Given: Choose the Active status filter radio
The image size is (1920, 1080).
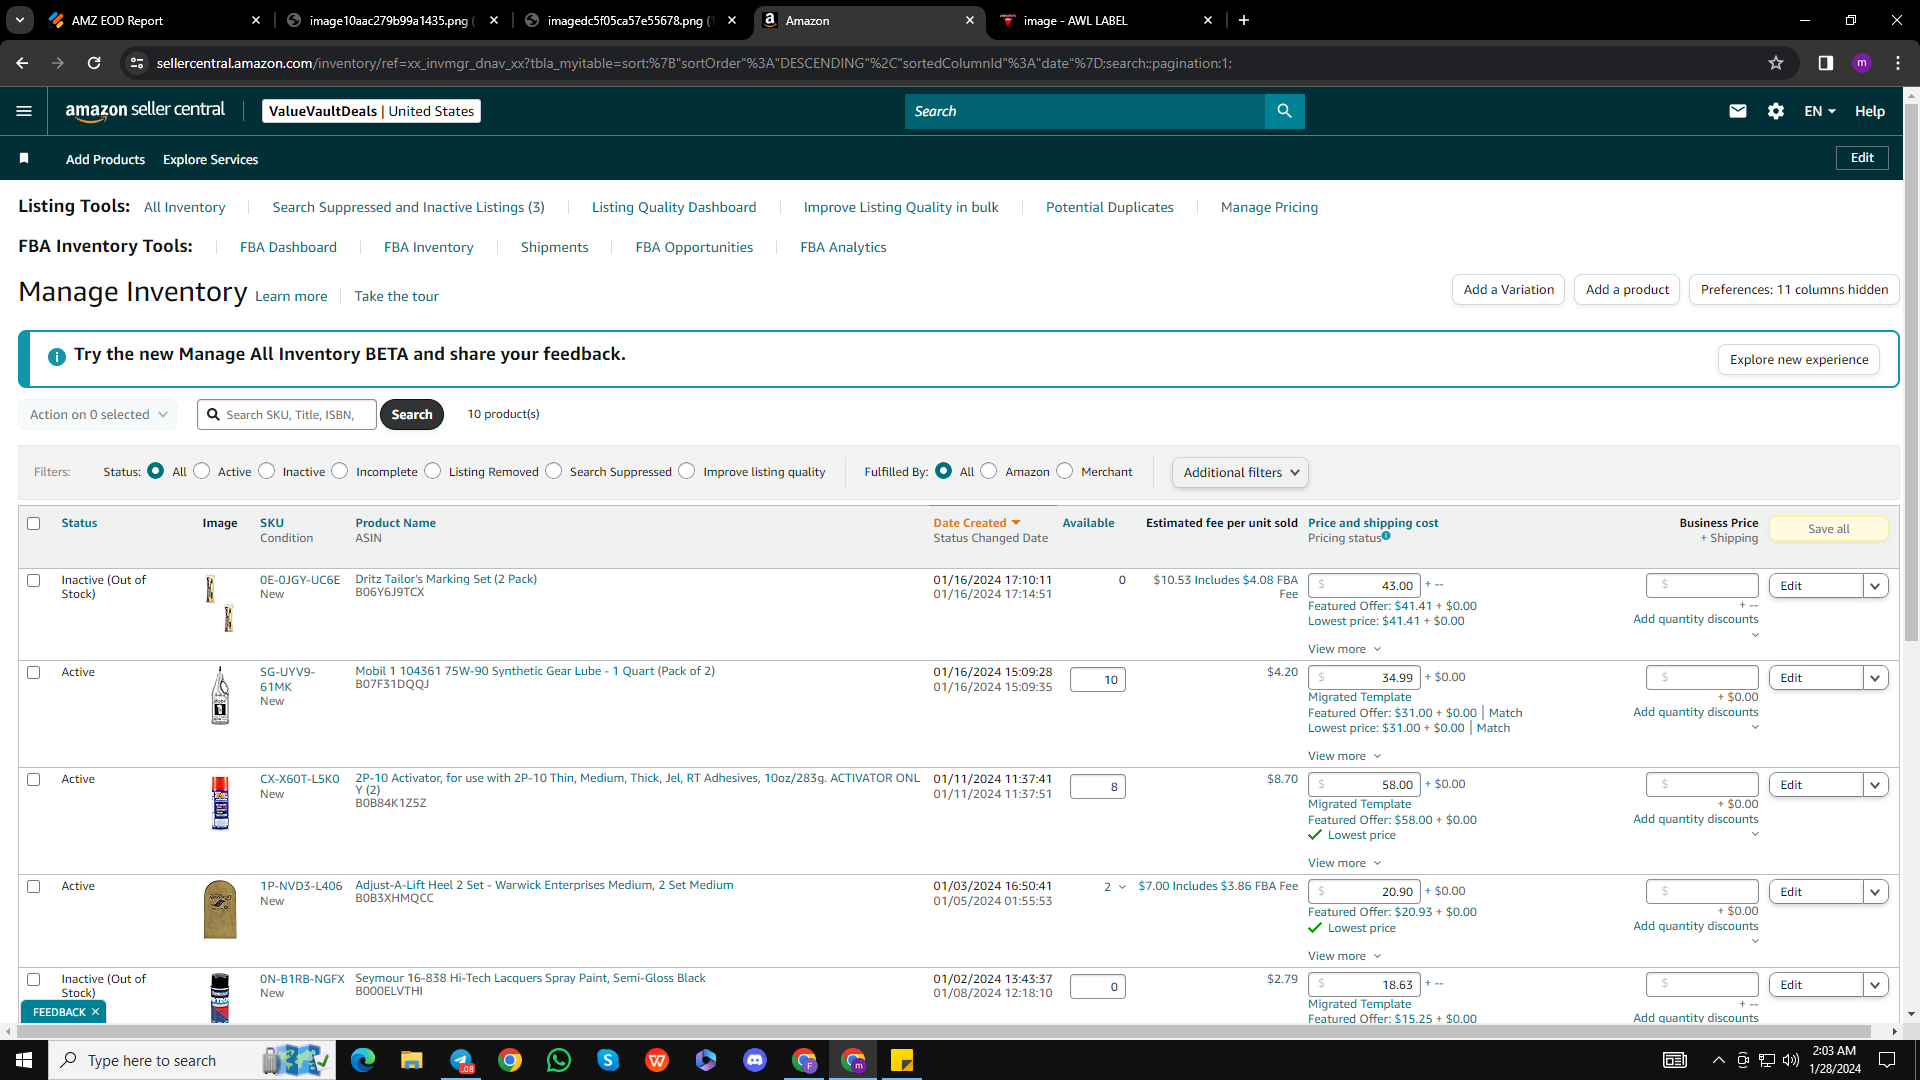Looking at the screenshot, I should pos(202,471).
